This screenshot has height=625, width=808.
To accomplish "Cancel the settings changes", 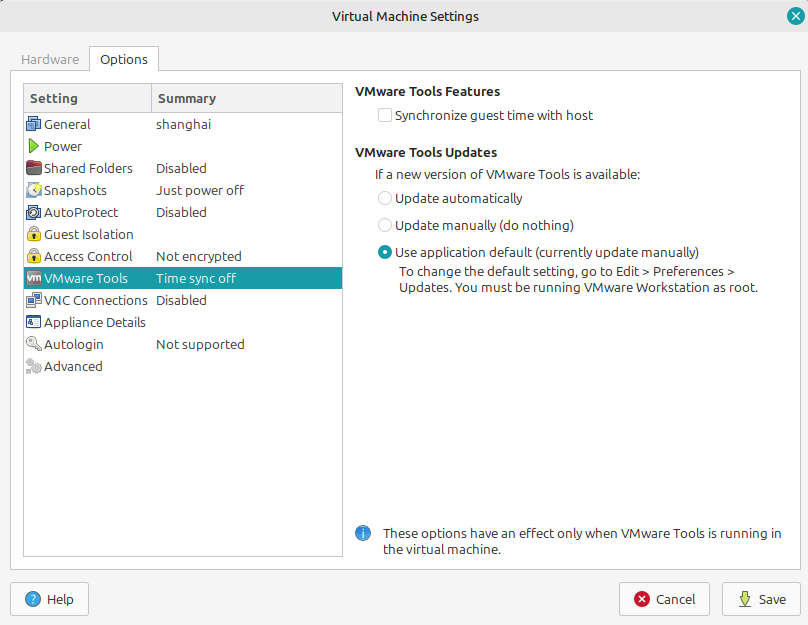I will coord(664,599).
